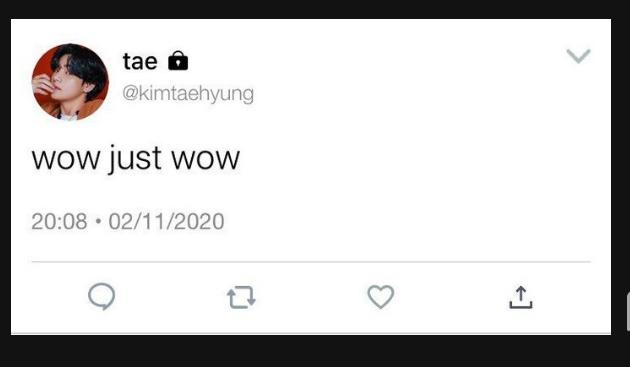
Task: Click the first wow in the tweet
Action: click(66, 159)
